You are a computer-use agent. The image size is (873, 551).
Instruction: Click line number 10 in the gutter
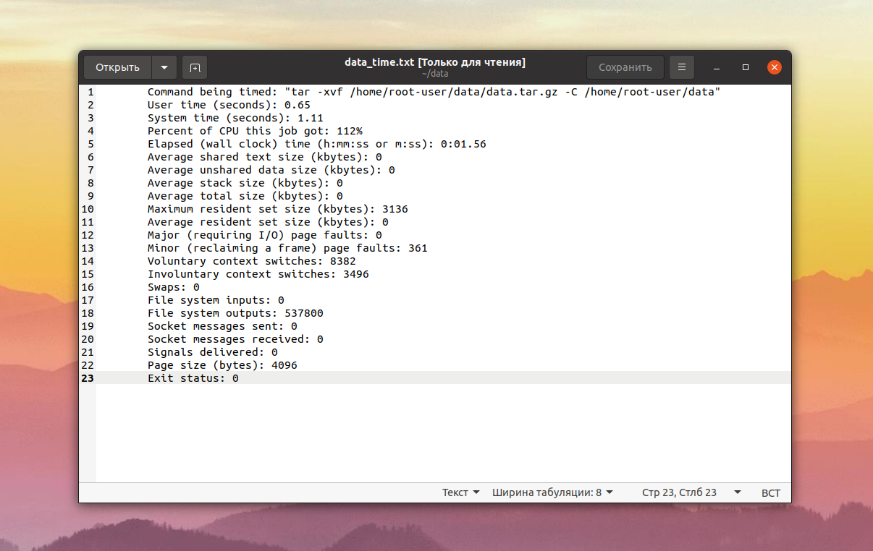pos(87,209)
